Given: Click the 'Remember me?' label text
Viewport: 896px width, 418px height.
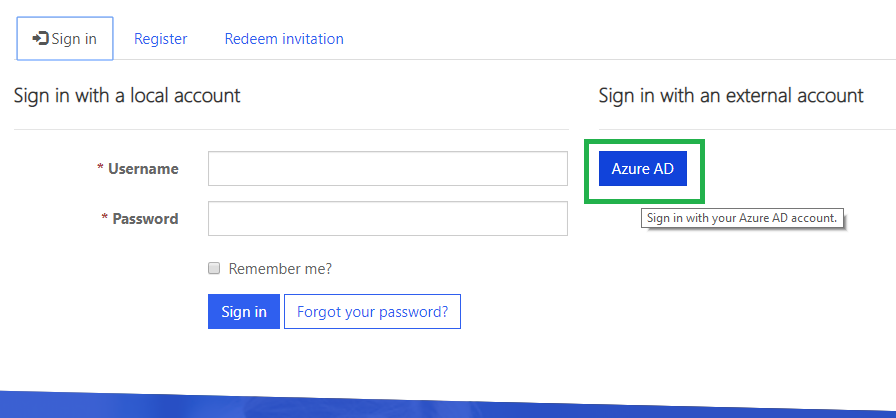Looking at the screenshot, I should coord(280,268).
